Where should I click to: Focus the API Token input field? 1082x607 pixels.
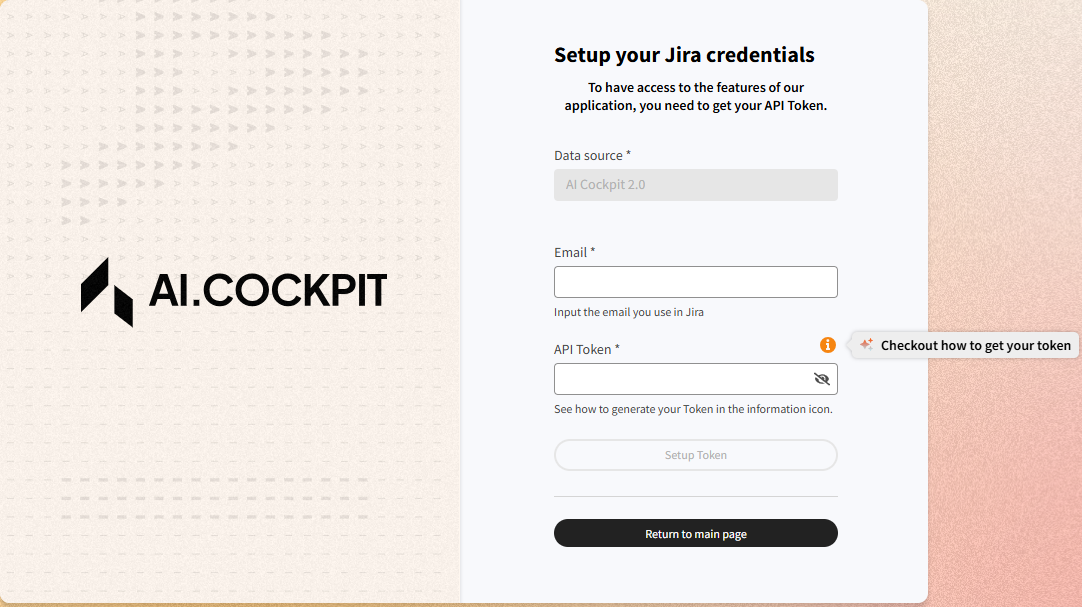[682, 379]
